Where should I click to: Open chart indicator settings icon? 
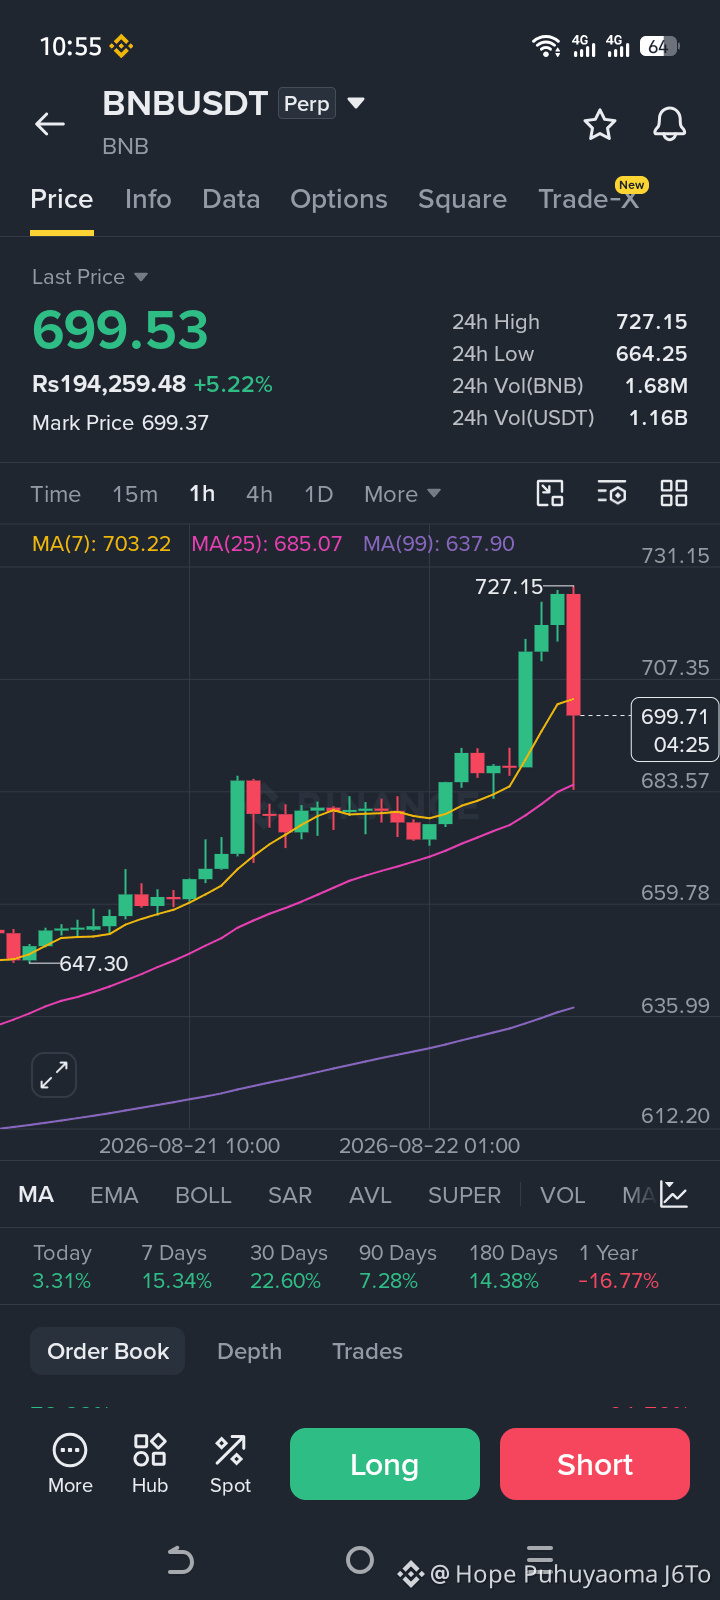pos(612,493)
